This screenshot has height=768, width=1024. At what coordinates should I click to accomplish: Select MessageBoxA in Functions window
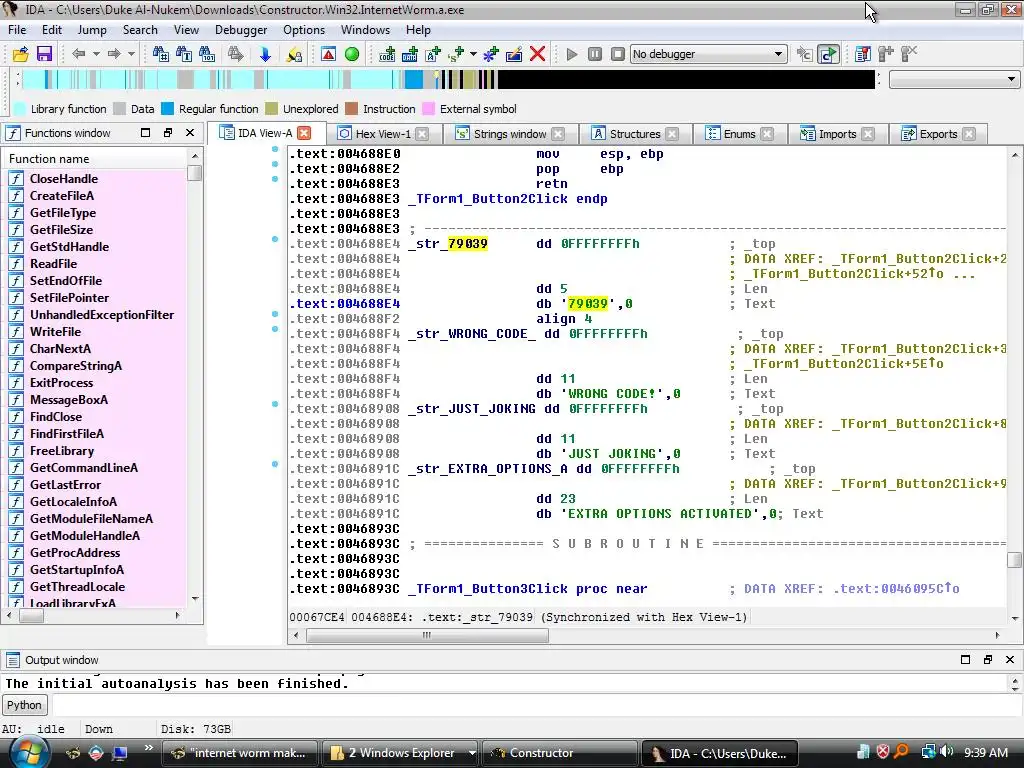tap(69, 400)
